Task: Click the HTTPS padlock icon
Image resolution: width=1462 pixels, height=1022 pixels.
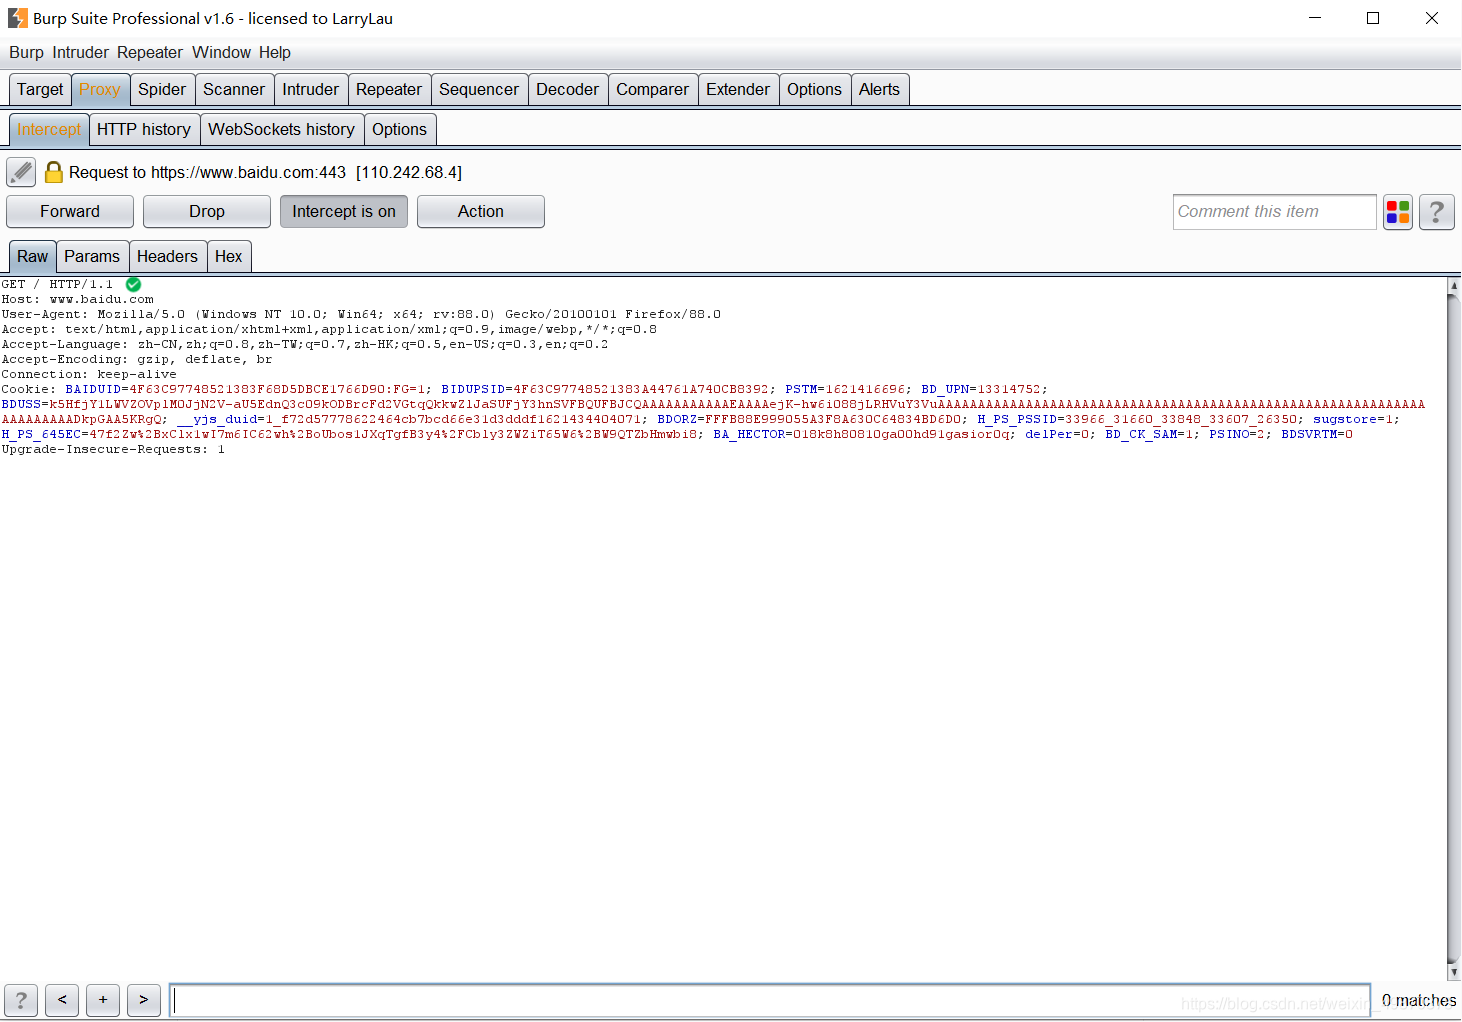Action: (54, 172)
